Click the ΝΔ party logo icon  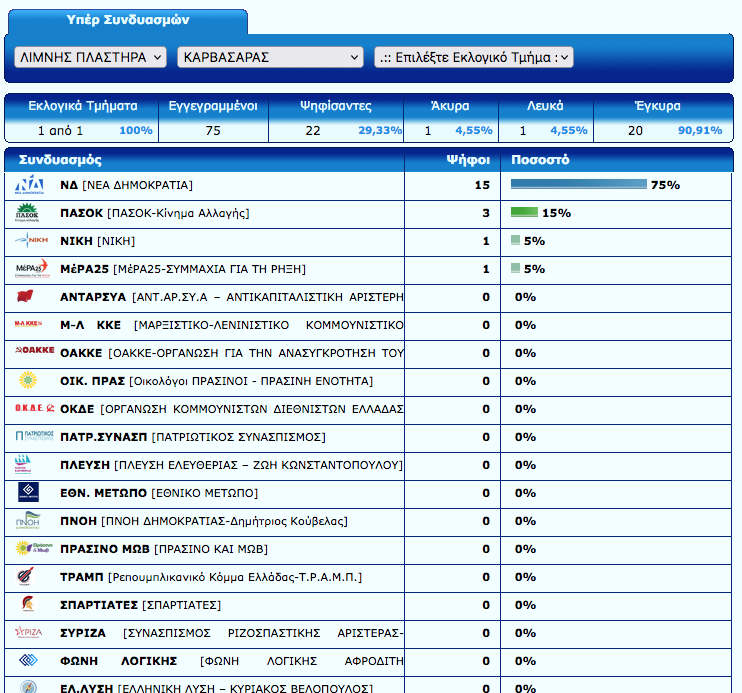click(30, 185)
